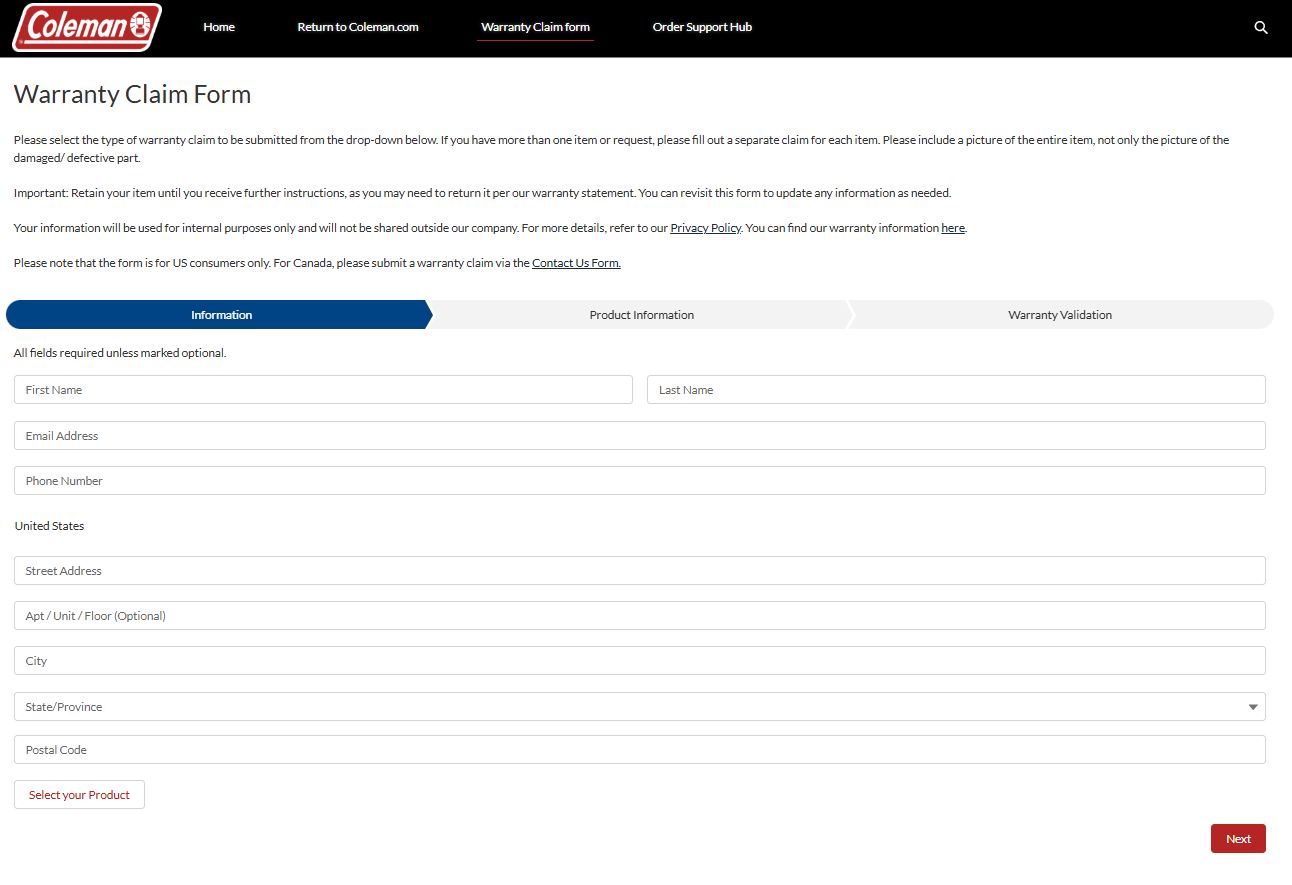
Task: Click the First Name input field
Action: pyautogui.click(x=322, y=389)
